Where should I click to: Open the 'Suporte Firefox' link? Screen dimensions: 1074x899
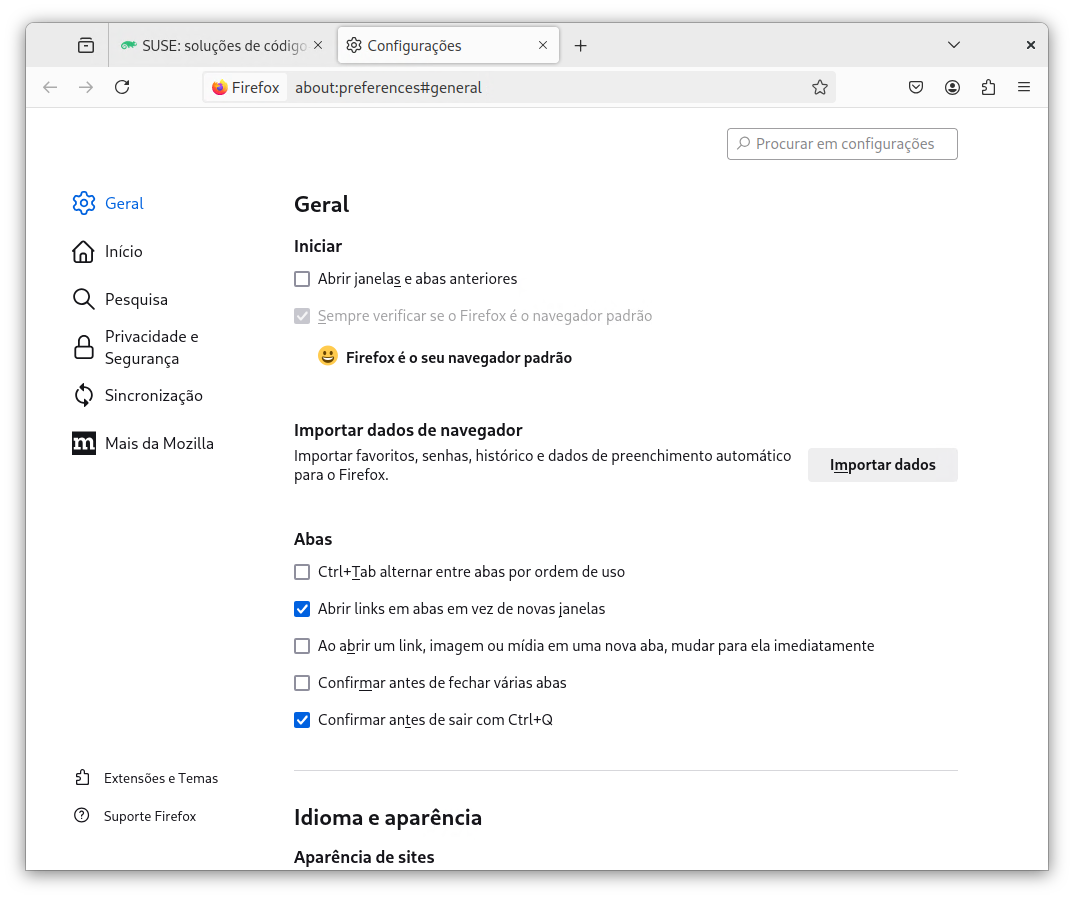pyautogui.click(x=149, y=816)
